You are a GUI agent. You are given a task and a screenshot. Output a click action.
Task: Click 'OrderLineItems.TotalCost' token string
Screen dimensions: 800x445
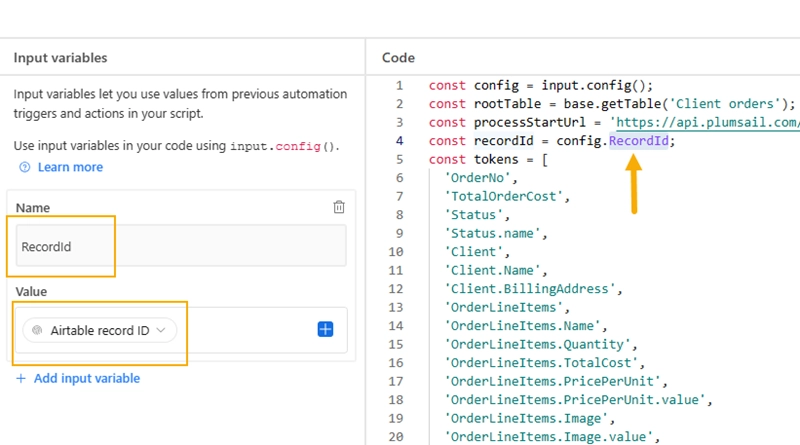point(540,363)
